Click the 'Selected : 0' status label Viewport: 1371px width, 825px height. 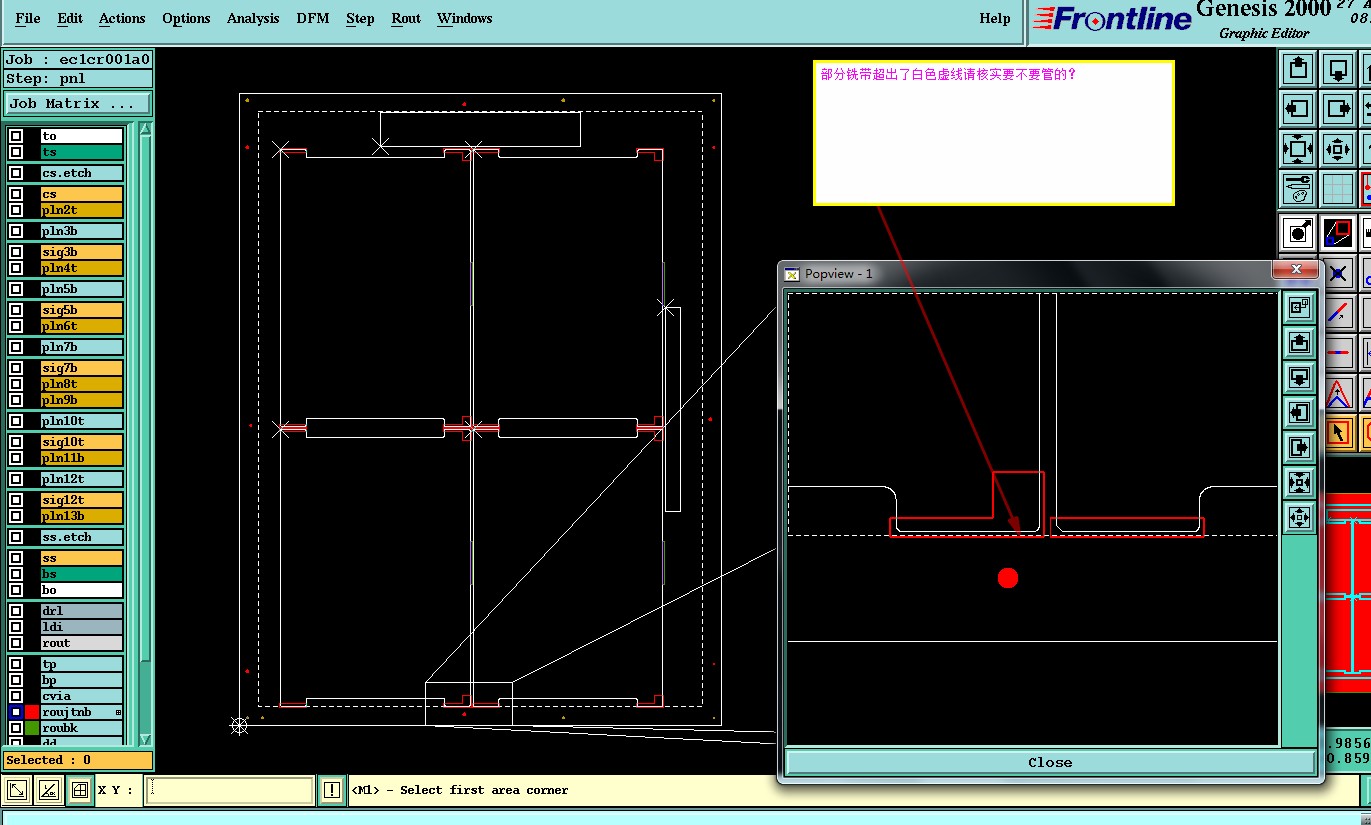[78, 760]
